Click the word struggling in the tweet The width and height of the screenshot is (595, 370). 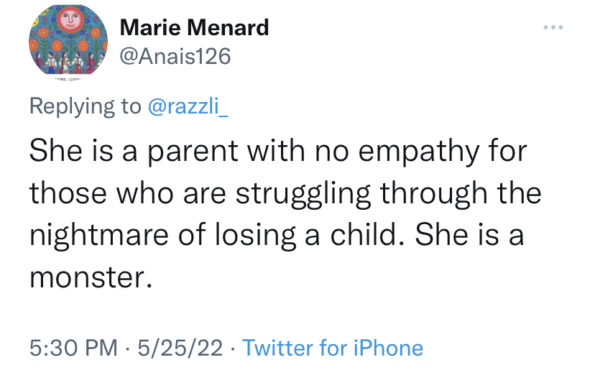pos(303,194)
